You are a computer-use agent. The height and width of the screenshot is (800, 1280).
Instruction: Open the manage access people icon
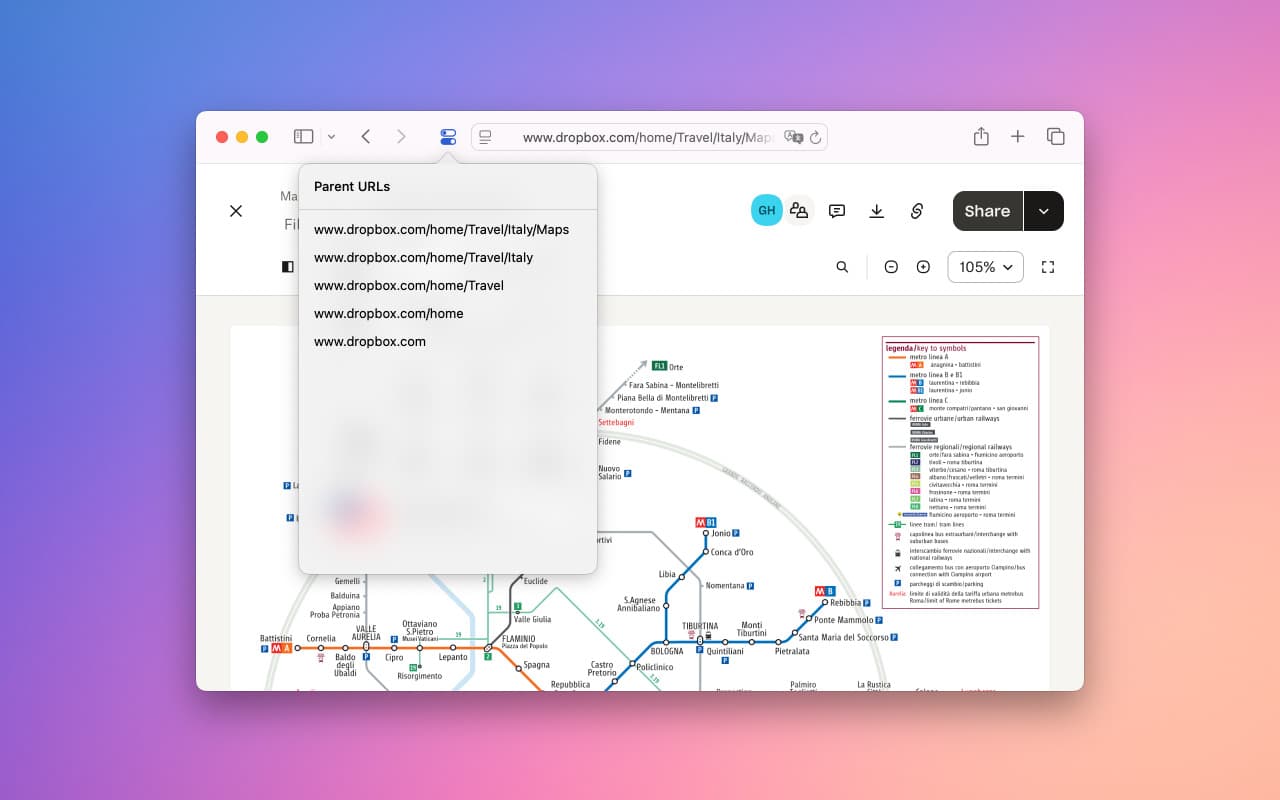[x=799, y=210]
